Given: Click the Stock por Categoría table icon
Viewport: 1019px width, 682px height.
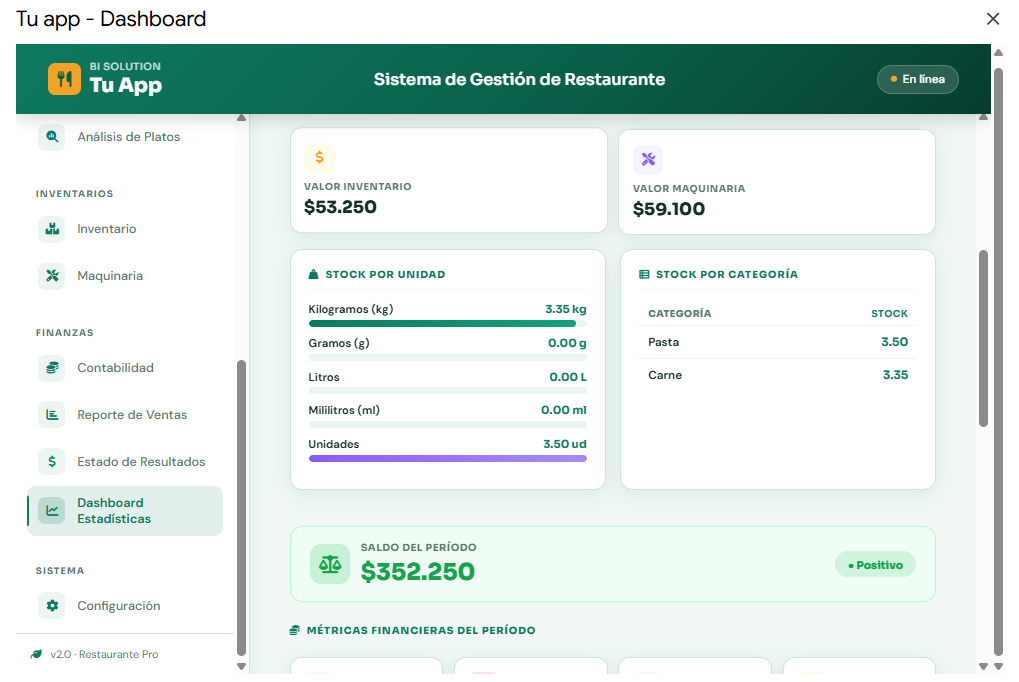Looking at the screenshot, I should tap(644, 274).
